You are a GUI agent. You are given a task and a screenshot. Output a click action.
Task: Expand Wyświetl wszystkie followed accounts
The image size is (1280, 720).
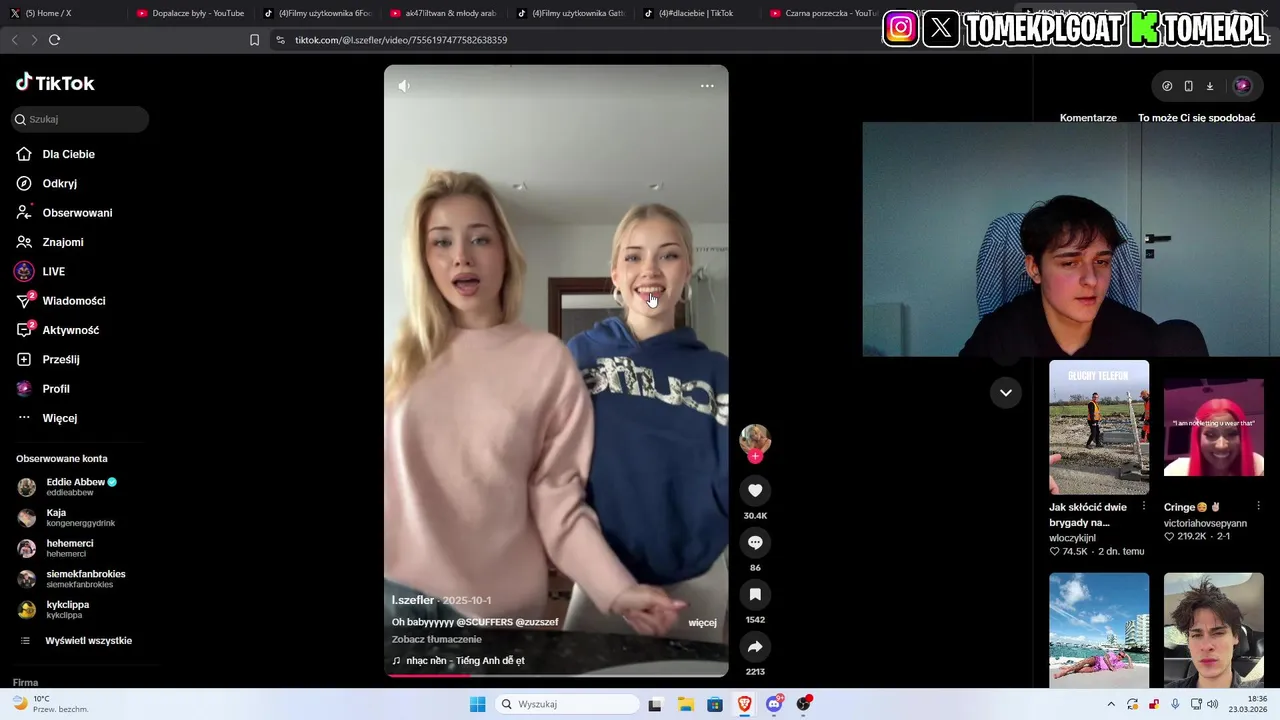76,641
